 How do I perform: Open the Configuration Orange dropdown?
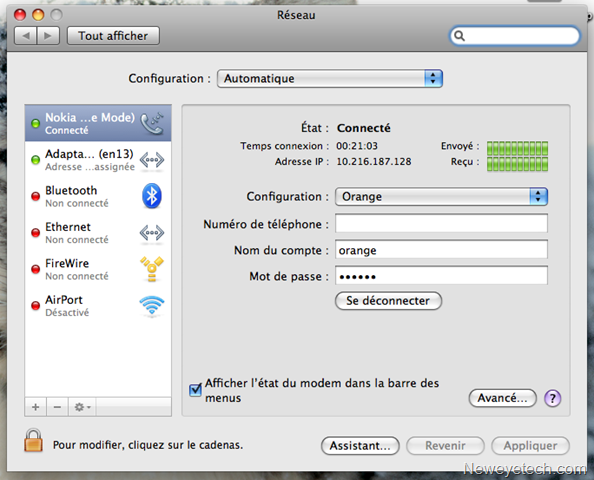pyautogui.click(x=441, y=197)
